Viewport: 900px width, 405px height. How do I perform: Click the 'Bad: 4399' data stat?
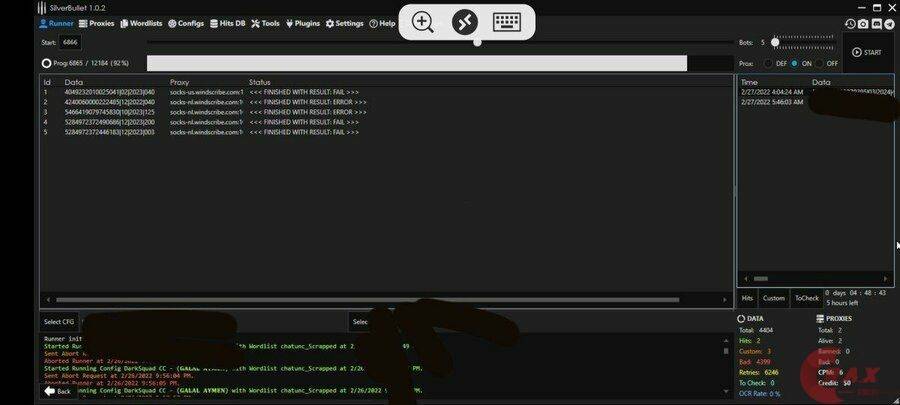(755, 363)
